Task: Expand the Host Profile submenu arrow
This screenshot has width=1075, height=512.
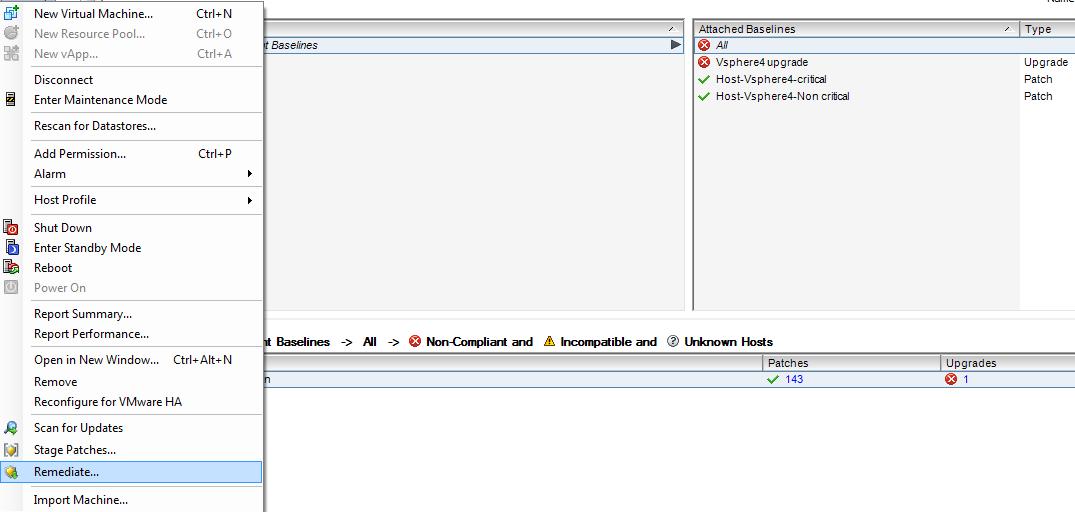Action: click(250, 200)
